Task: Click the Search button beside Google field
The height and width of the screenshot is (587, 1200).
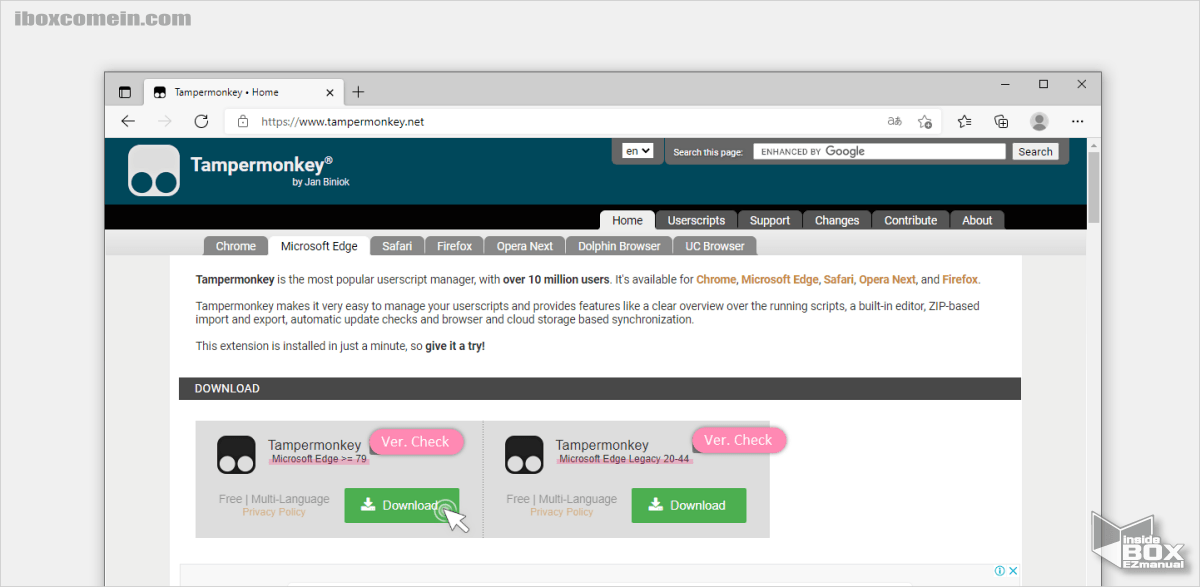Action: 1035,152
